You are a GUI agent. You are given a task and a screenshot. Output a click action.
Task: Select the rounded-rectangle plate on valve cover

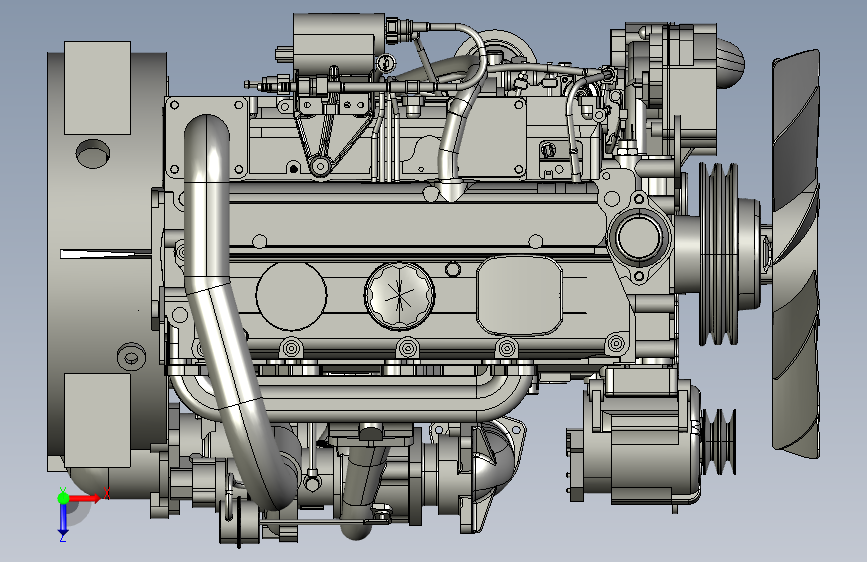pos(519,296)
